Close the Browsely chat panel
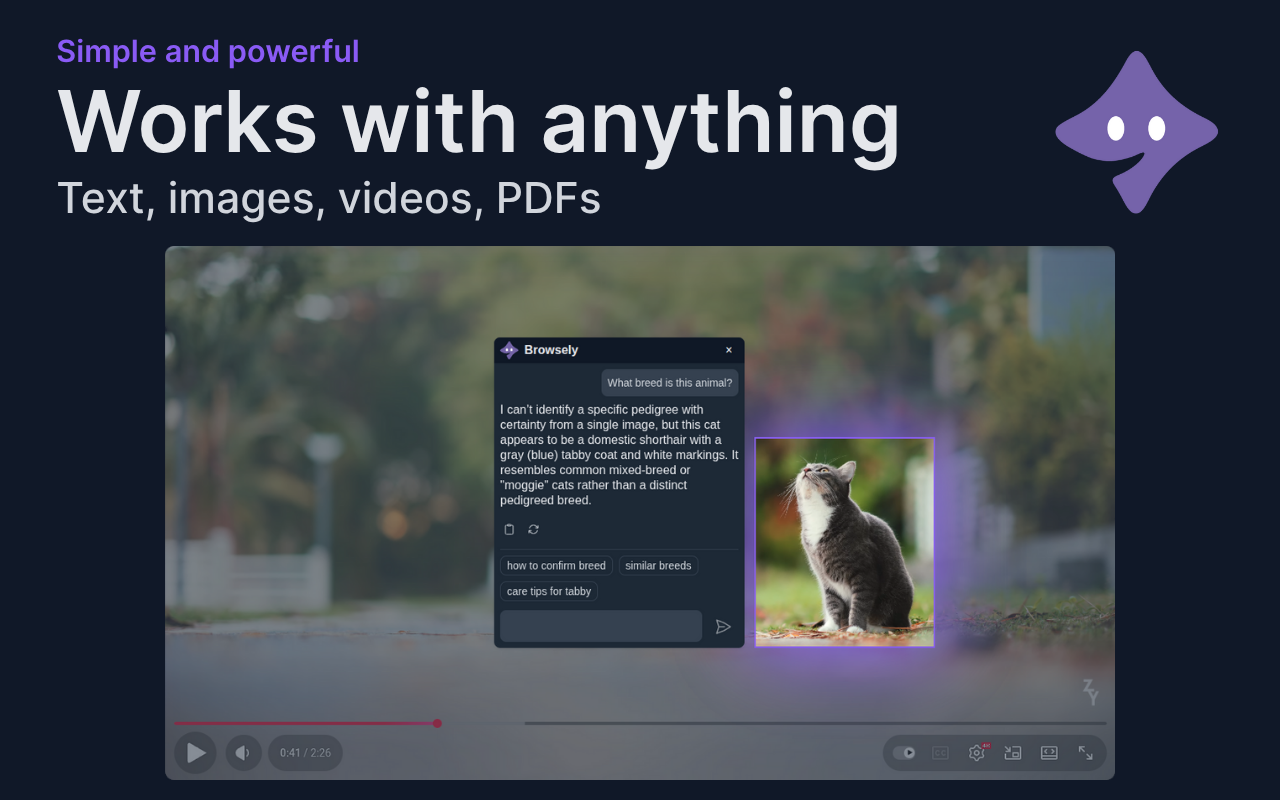Viewport: 1280px width, 800px height. (729, 350)
